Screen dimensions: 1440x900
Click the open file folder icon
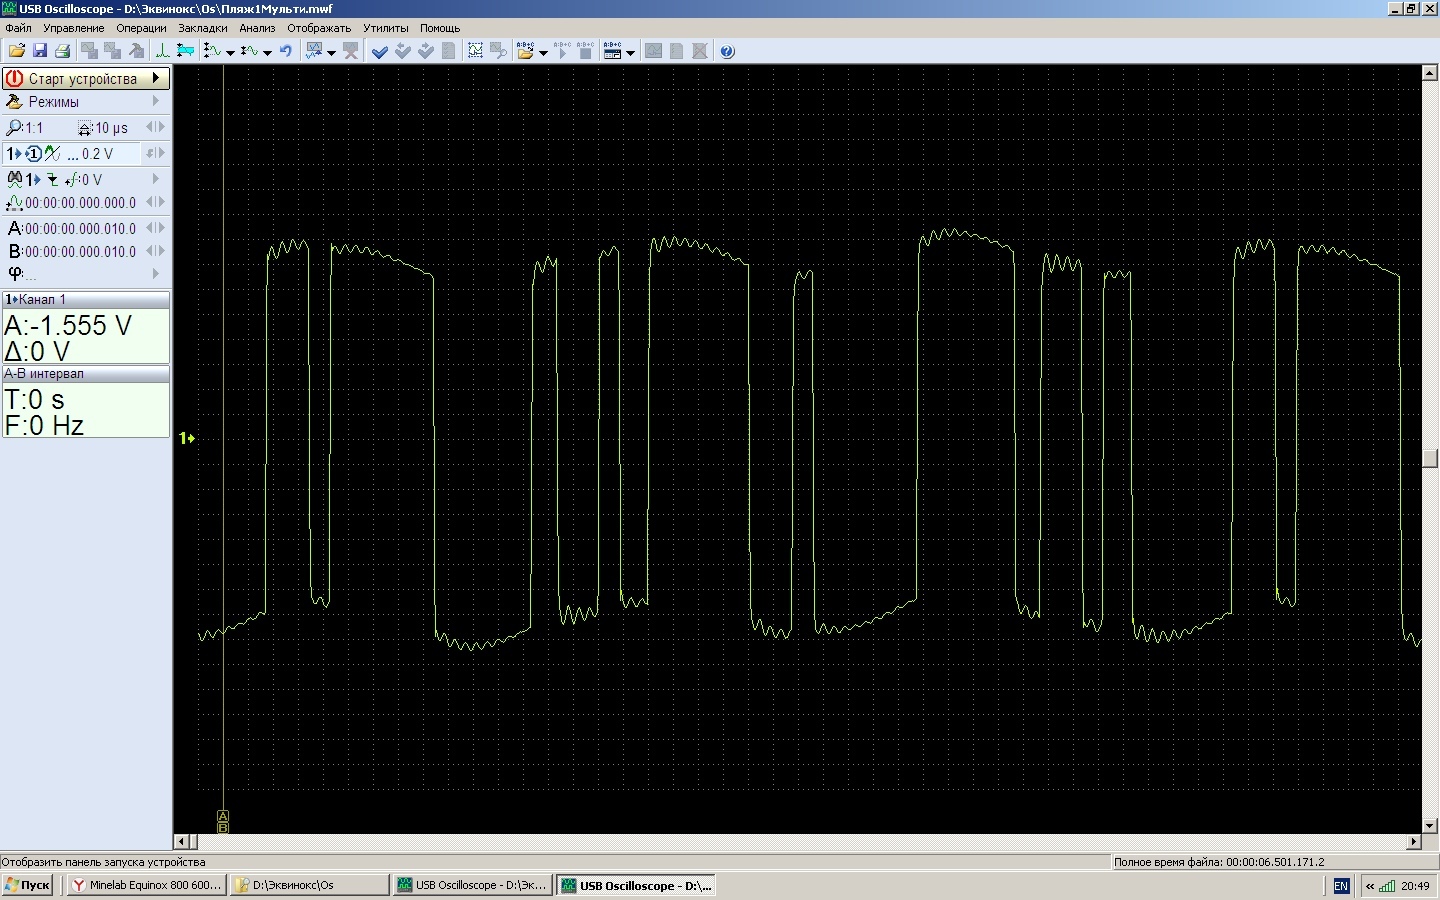[16, 51]
